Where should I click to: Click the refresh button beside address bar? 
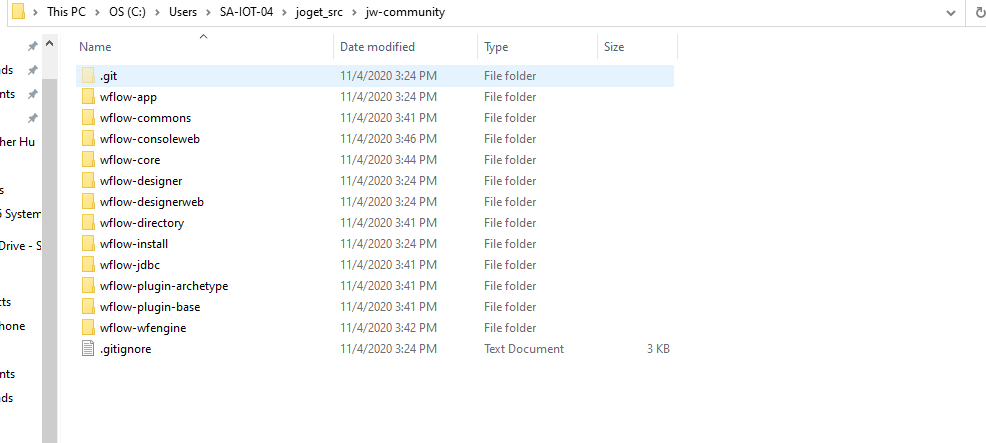pos(978,13)
